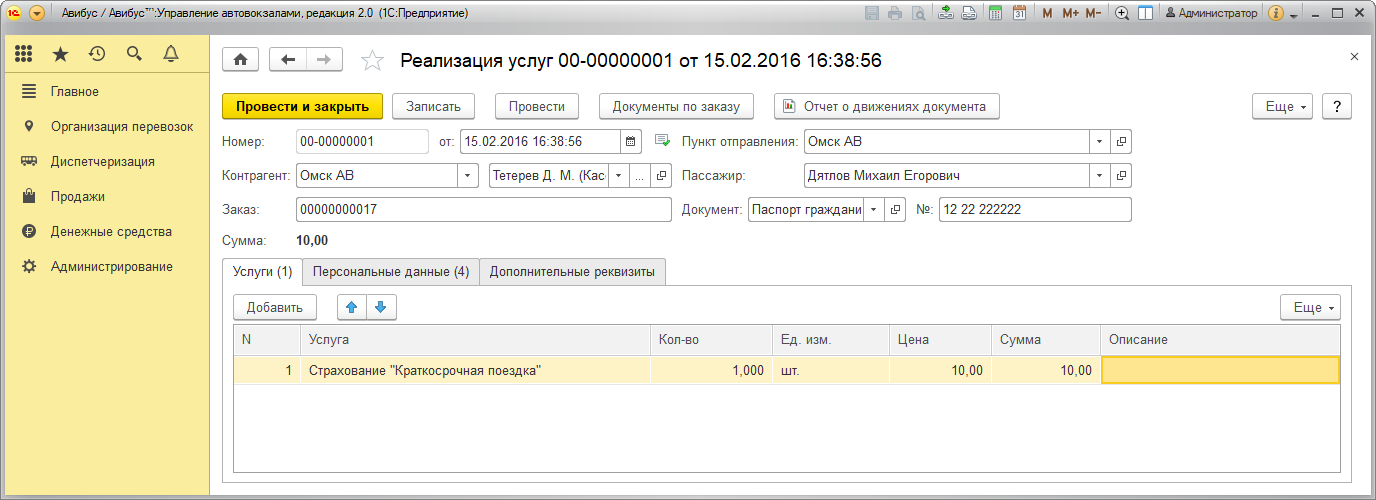Switch to Дополнительные реквизиты tab
The width and height of the screenshot is (1376, 500).
(572, 272)
